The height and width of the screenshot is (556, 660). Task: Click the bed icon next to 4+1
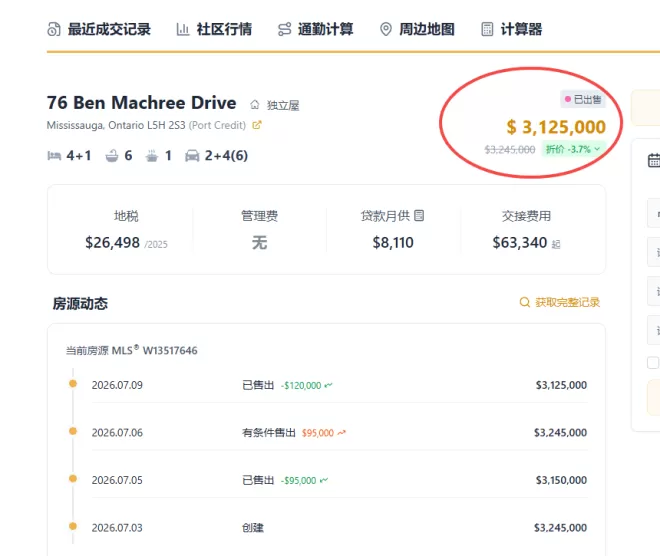[x=54, y=156]
